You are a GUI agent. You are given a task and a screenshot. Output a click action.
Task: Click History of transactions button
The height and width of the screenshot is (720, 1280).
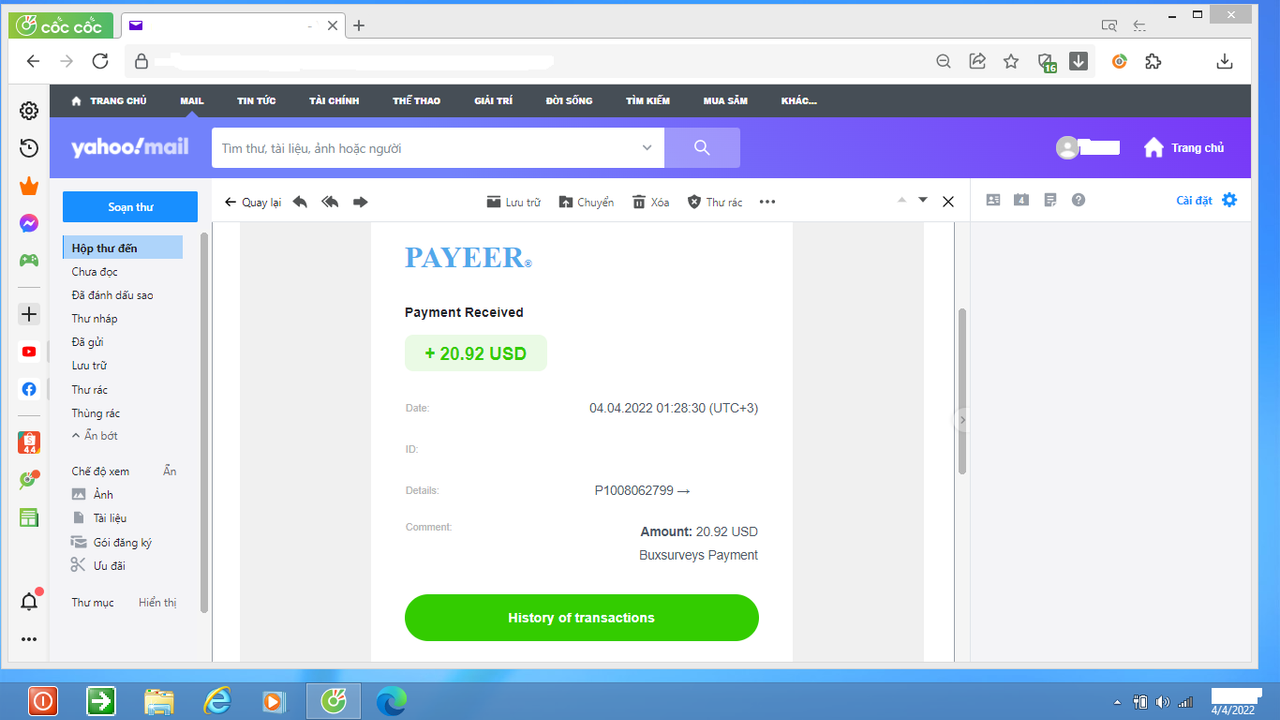[581, 618]
